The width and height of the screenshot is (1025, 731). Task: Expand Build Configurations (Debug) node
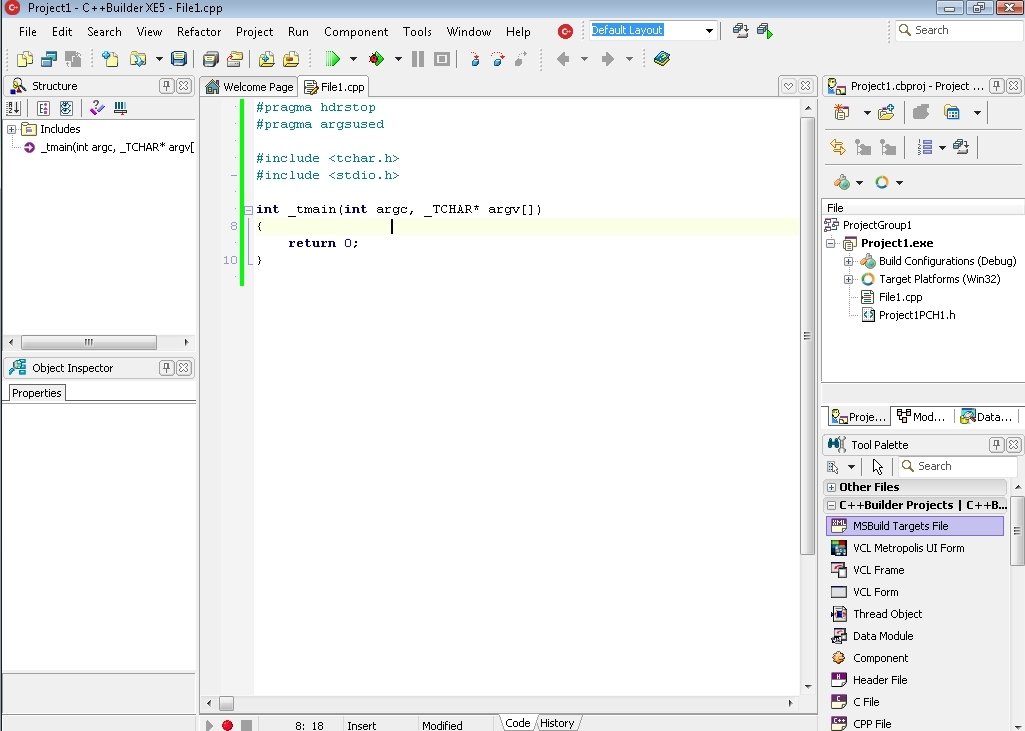click(849, 262)
